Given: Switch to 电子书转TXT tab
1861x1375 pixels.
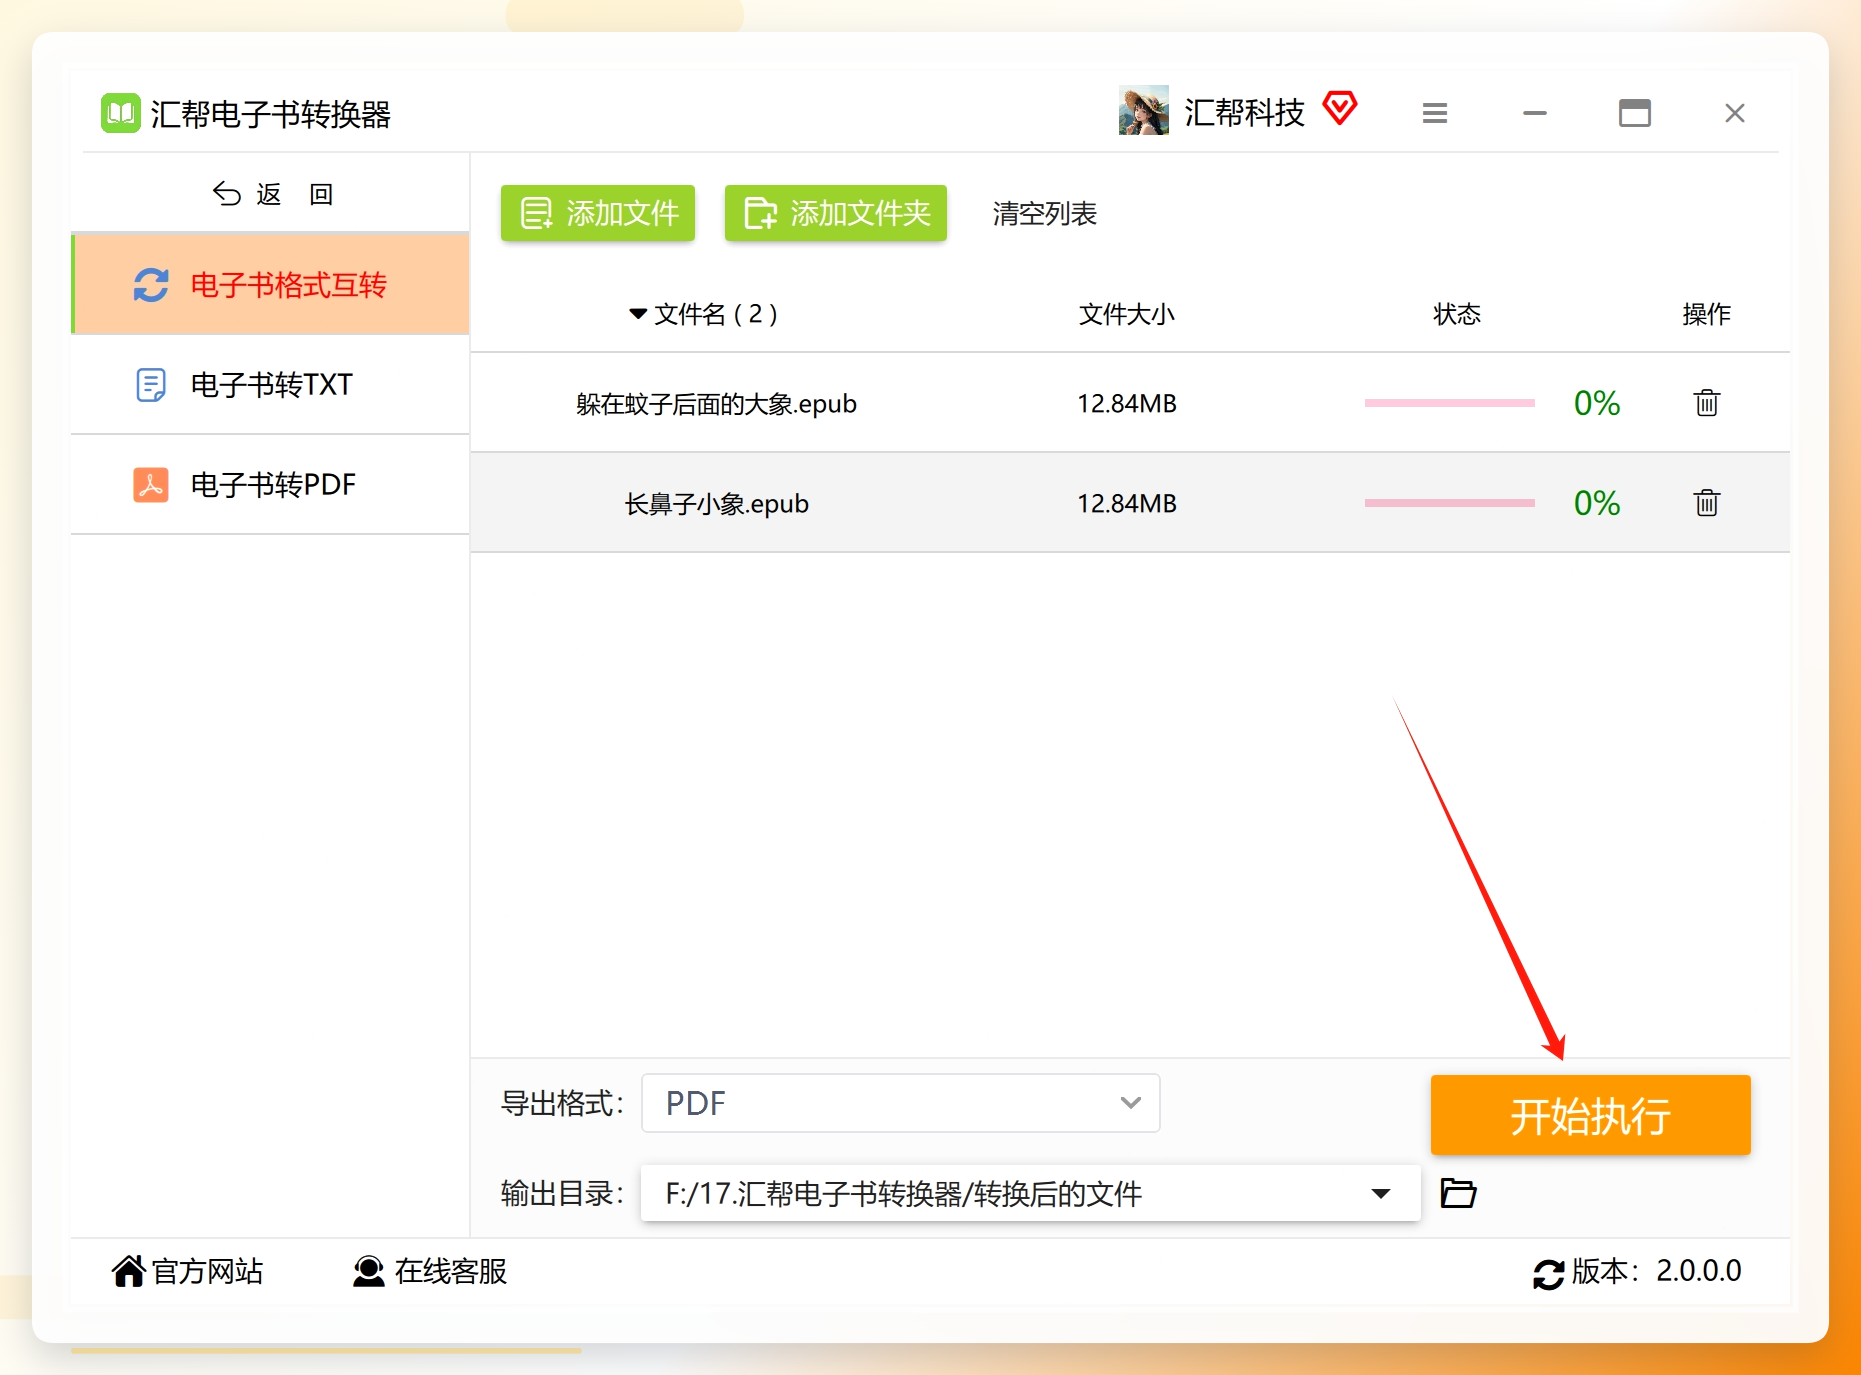Looking at the screenshot, I should pyautogui.click(x=271, y=384).
